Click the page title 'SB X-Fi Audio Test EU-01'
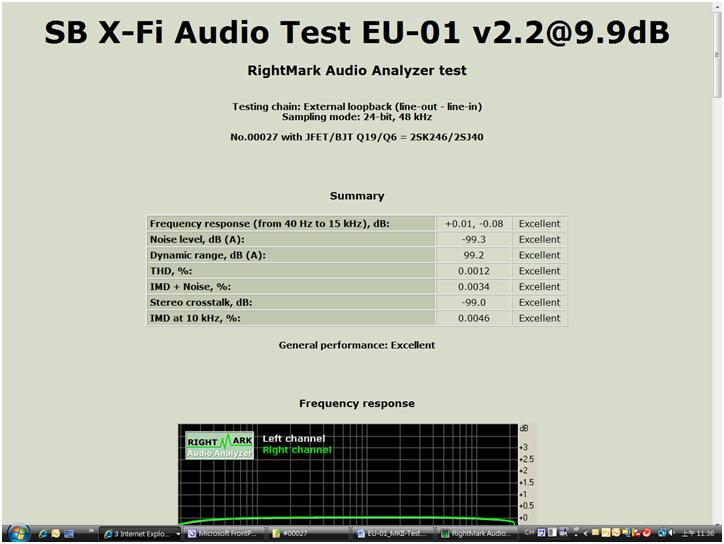The height and width of the screenshot is (544, 724). tap(356, 32)
